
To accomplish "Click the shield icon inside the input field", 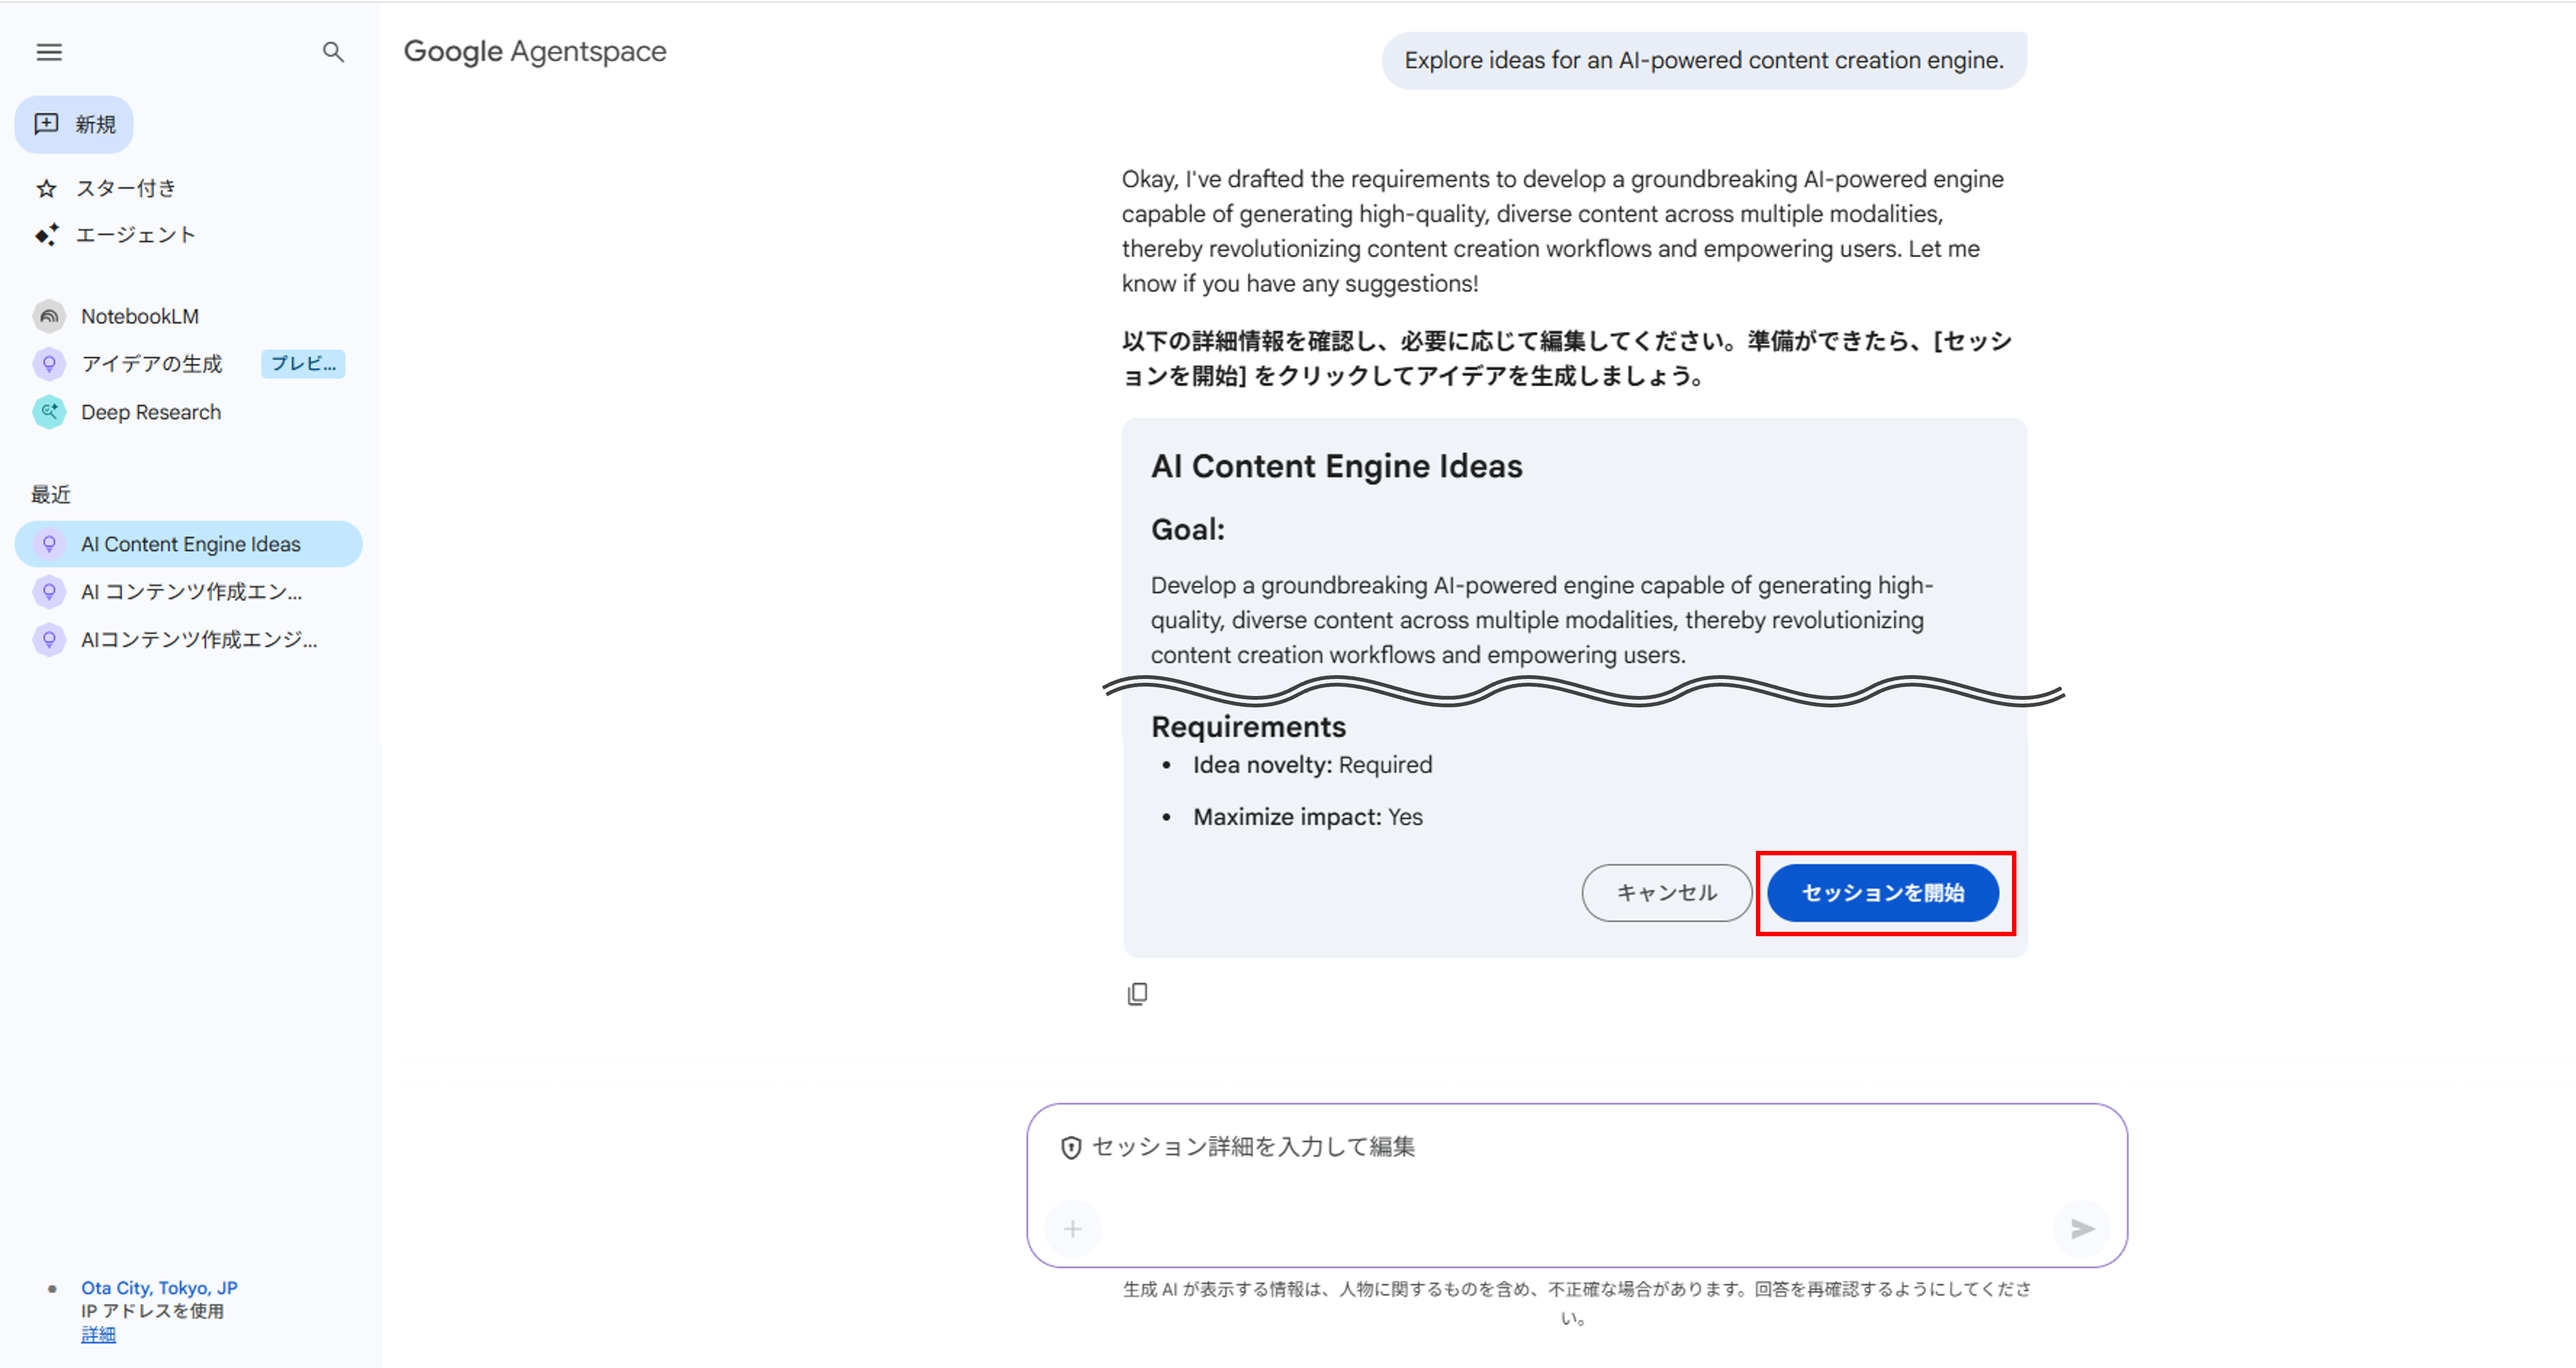I will point(1069,1146).
